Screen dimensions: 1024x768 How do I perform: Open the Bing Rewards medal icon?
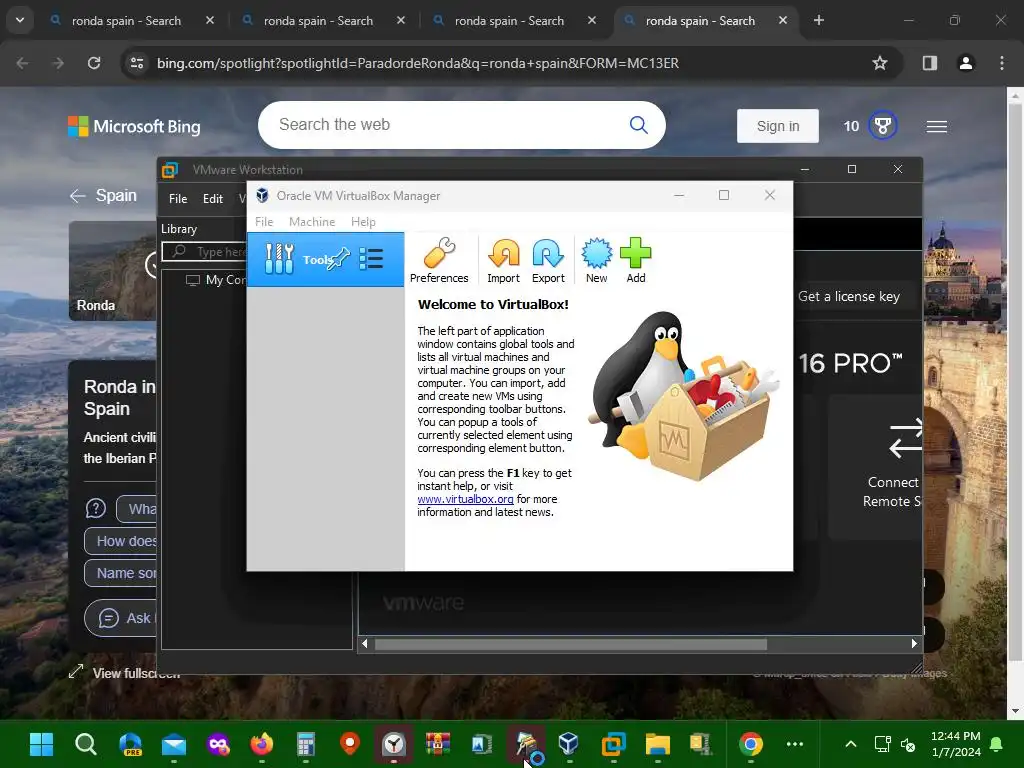point(882,125)
